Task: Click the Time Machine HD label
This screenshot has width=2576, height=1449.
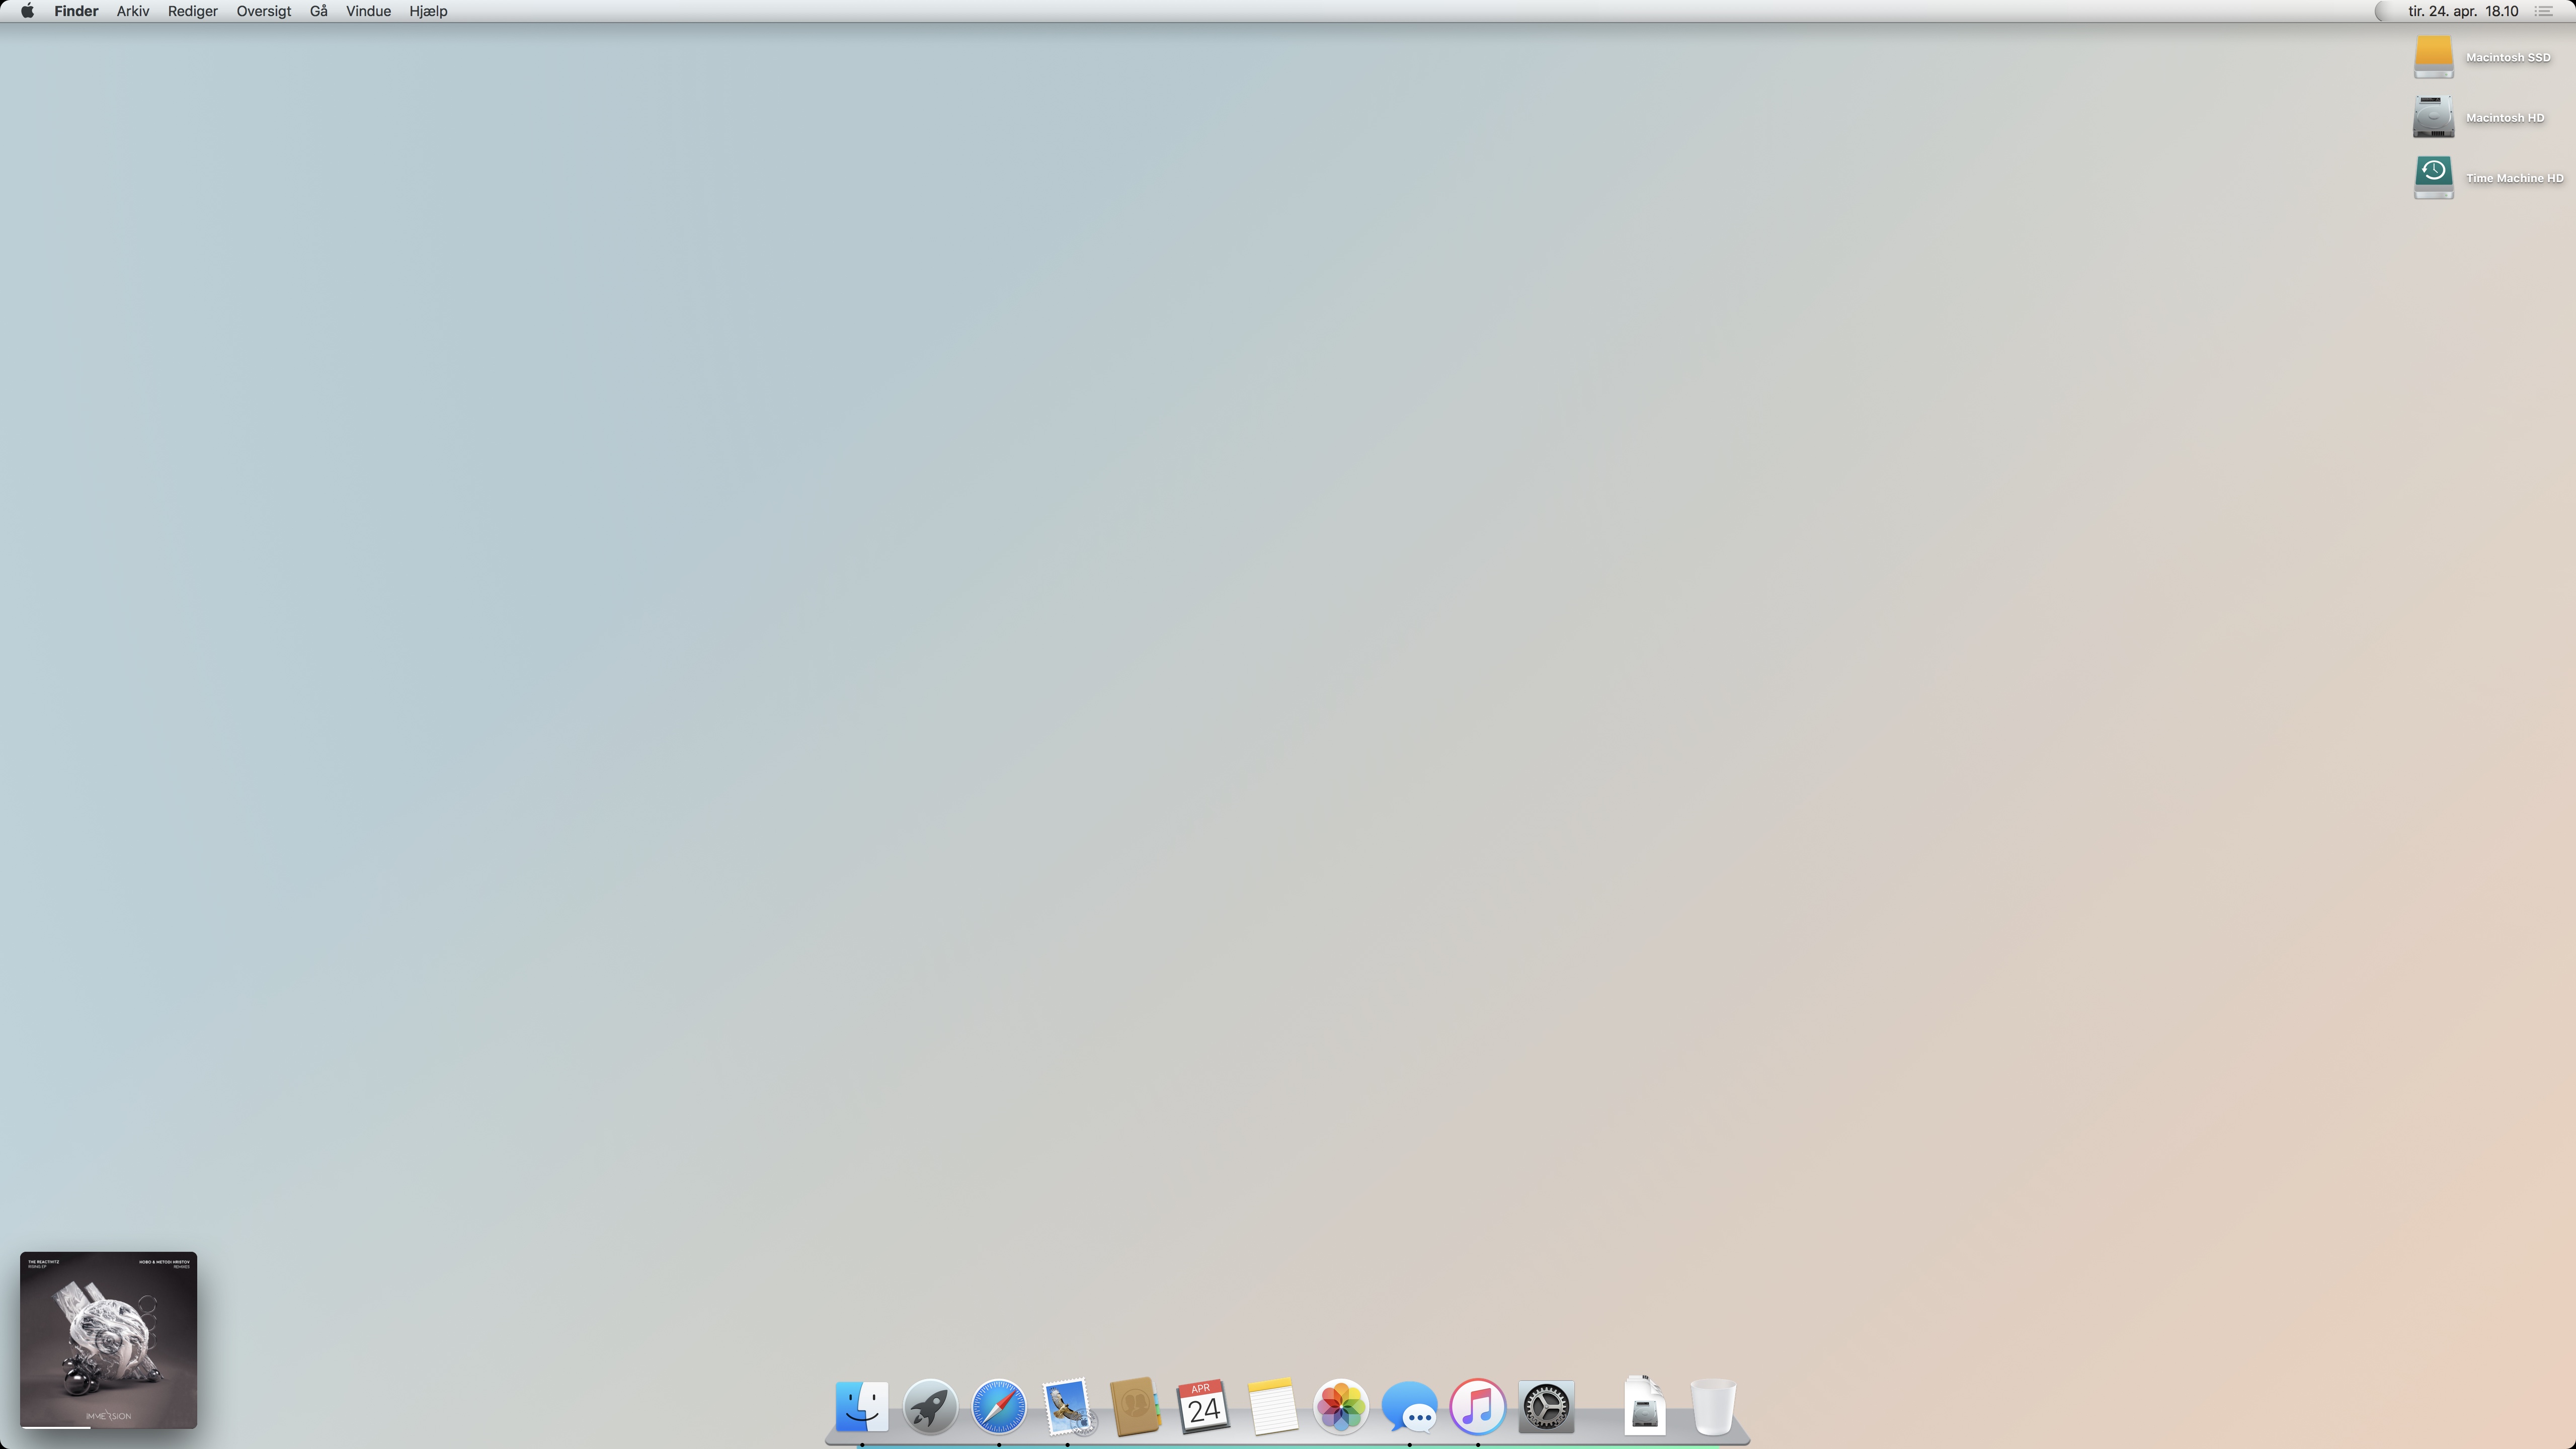Action: point(2514,178)
